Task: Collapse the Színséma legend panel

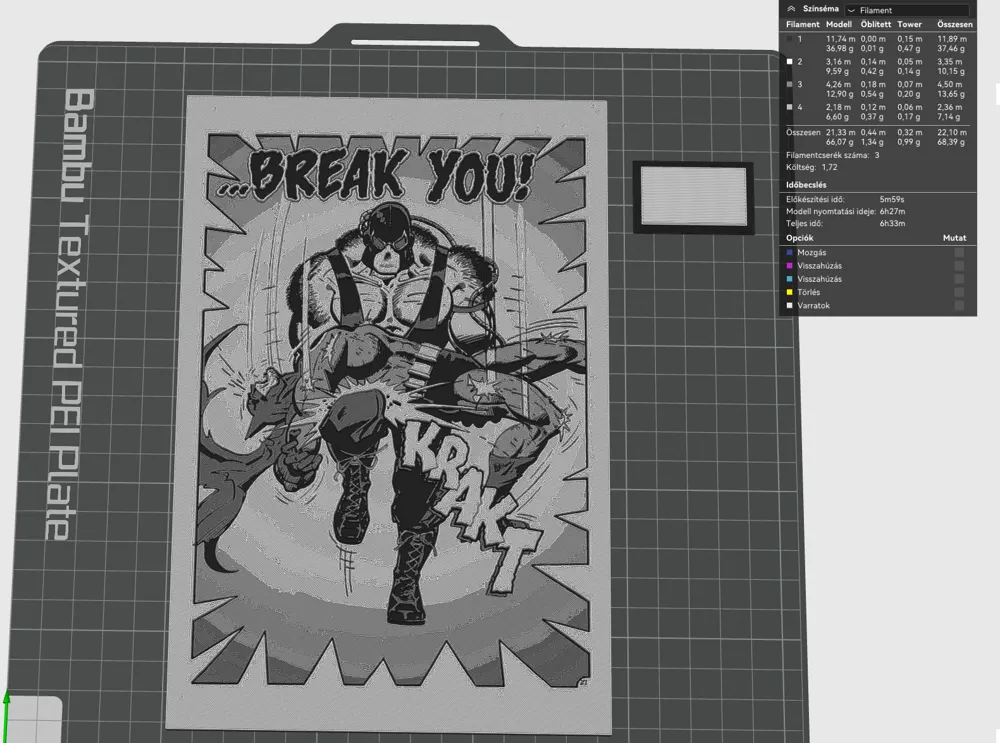Action: [x=791, y=9]
